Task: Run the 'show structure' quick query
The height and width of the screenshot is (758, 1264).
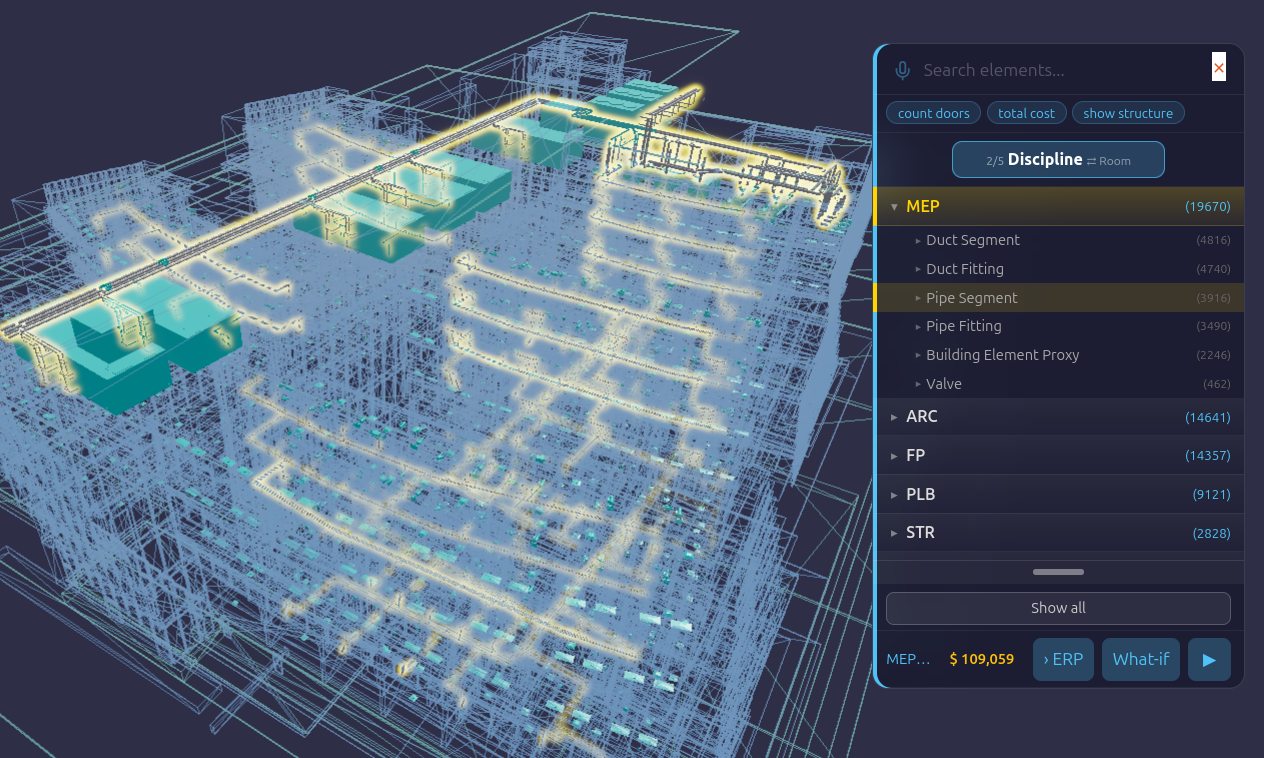Action: click(x=1128, y=113)
